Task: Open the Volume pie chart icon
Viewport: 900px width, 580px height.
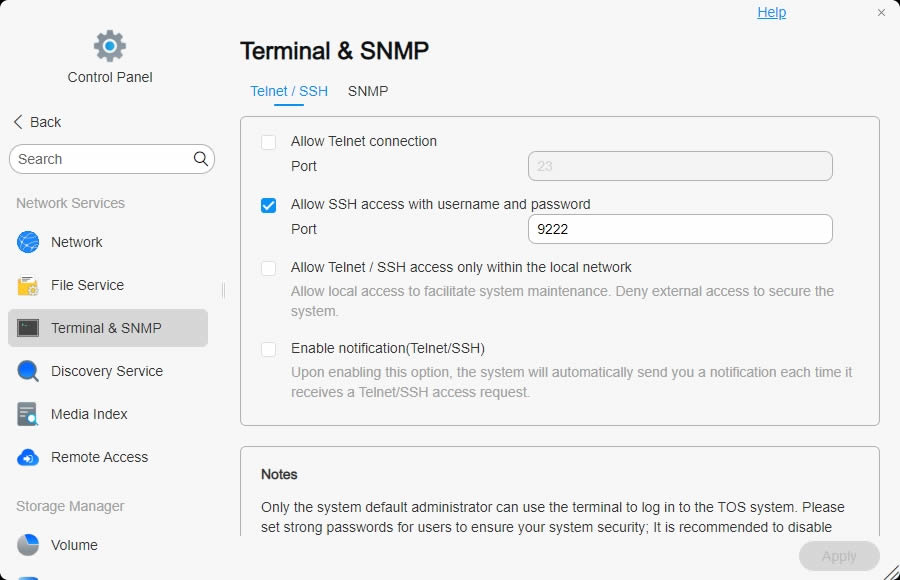Action: point(28,545)
